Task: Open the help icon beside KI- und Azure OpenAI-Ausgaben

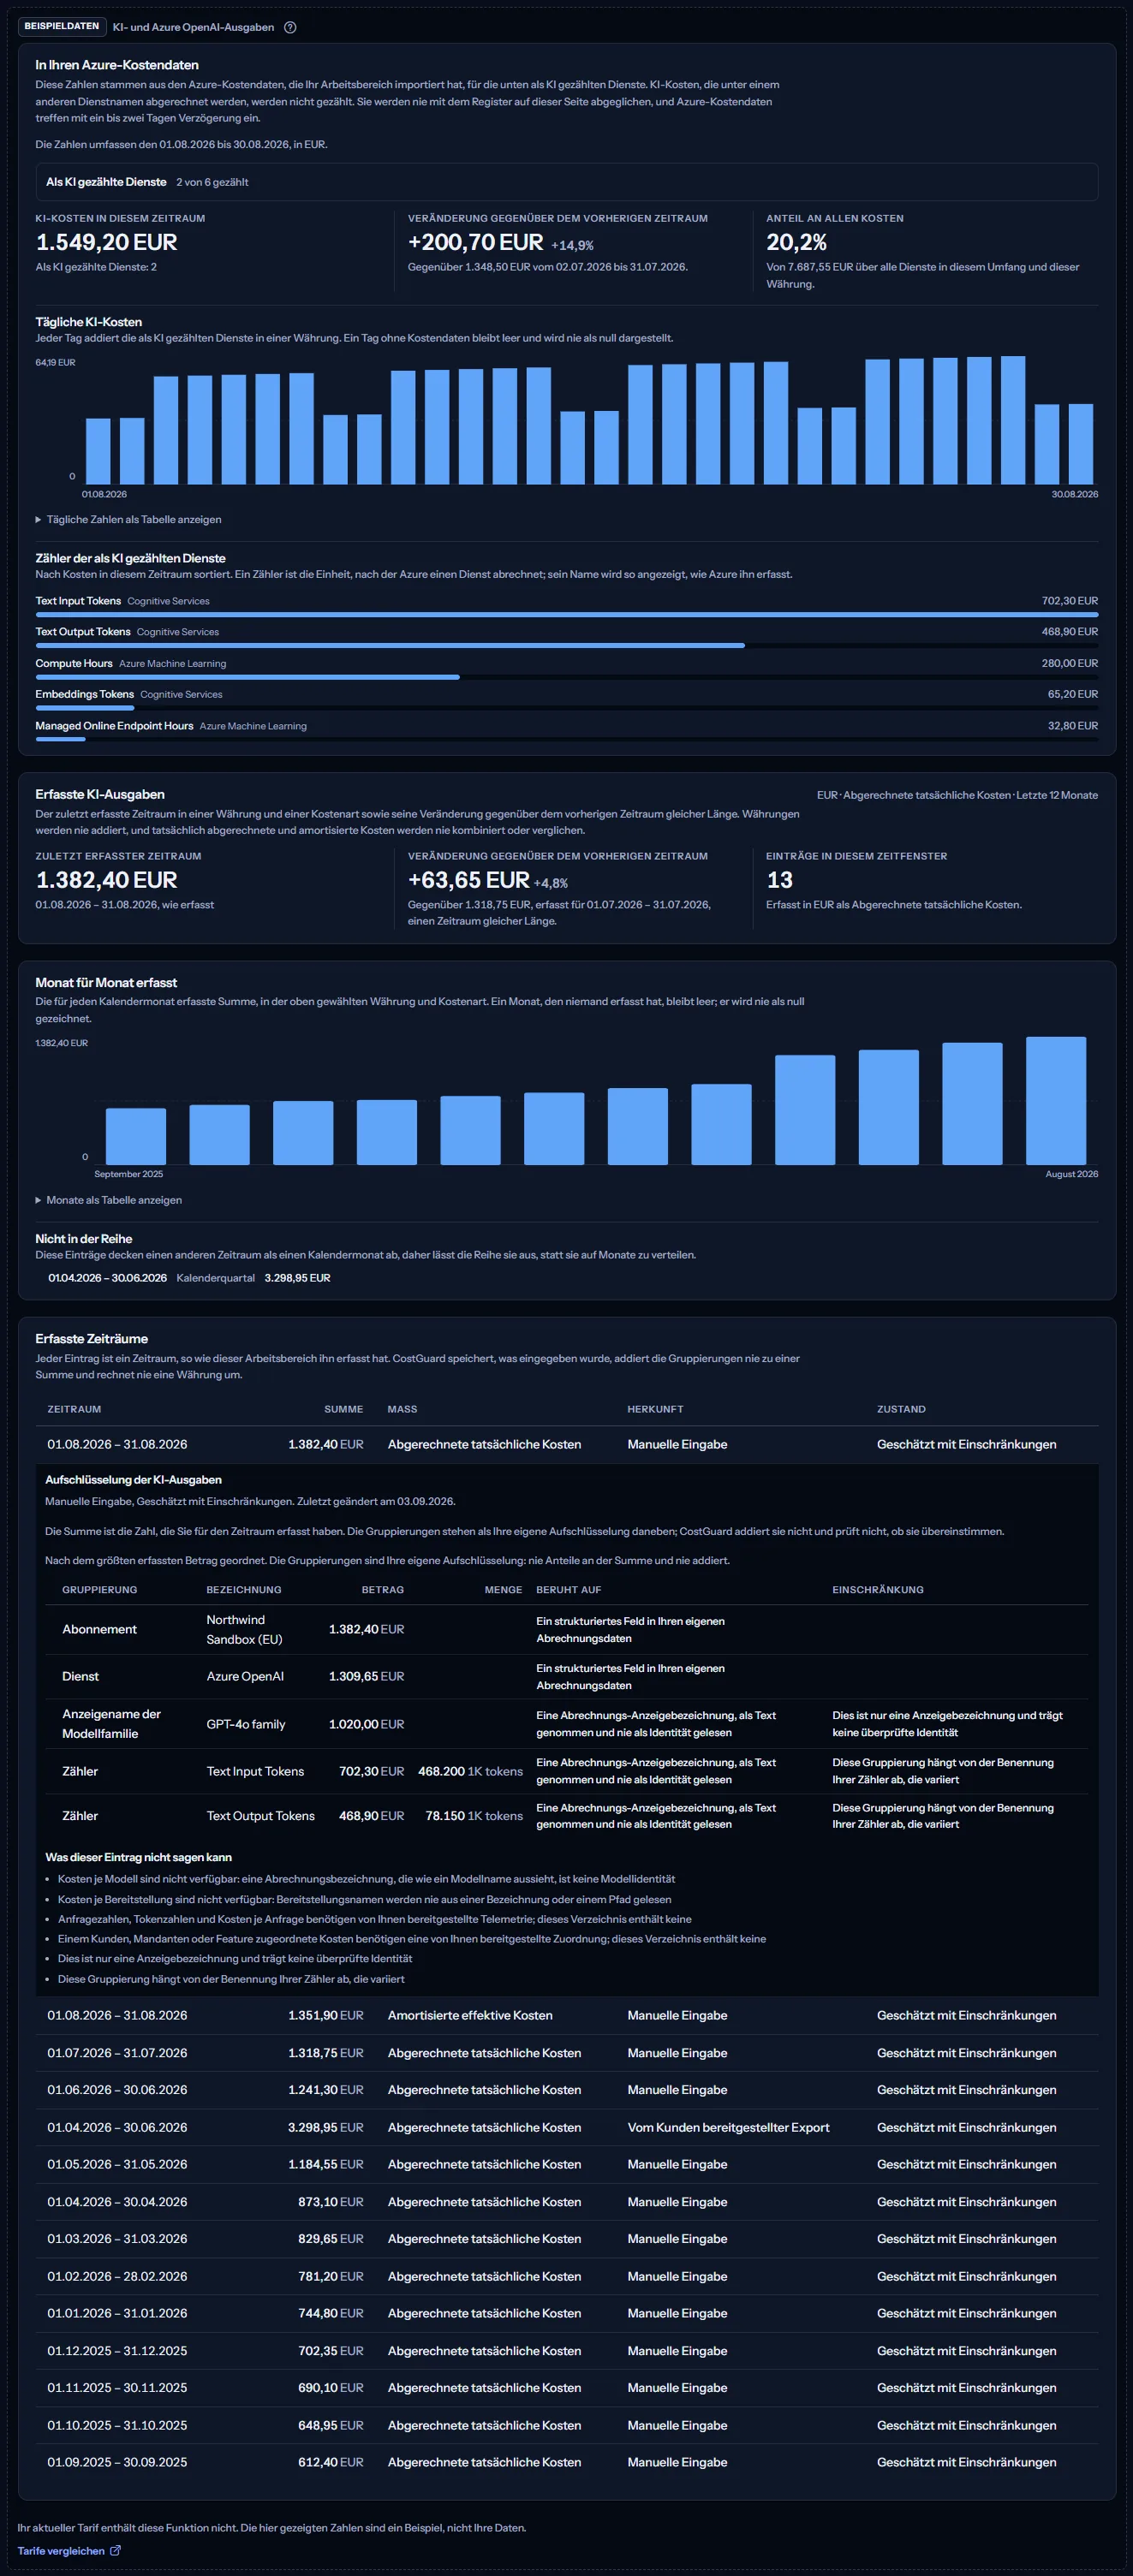Action: (290, 27)
